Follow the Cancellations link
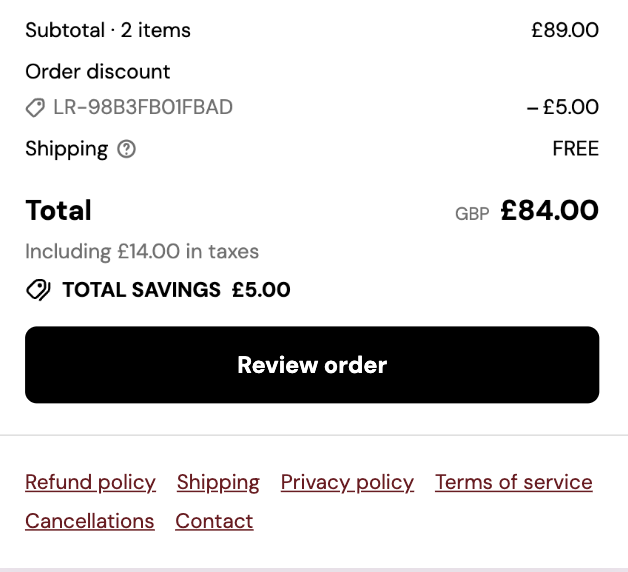 click(90, 521)
